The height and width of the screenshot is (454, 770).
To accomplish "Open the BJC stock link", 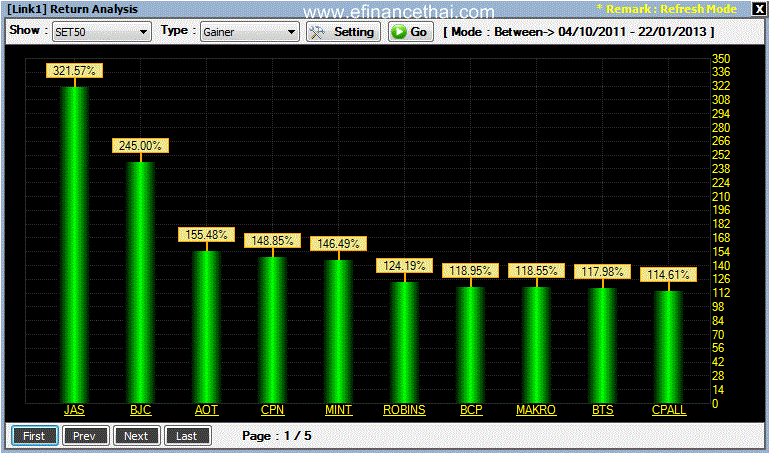I will click(x=140, y=410).
